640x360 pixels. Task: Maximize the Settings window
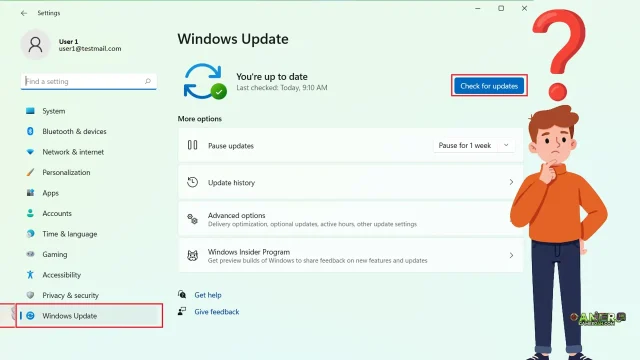coord(501,8)
